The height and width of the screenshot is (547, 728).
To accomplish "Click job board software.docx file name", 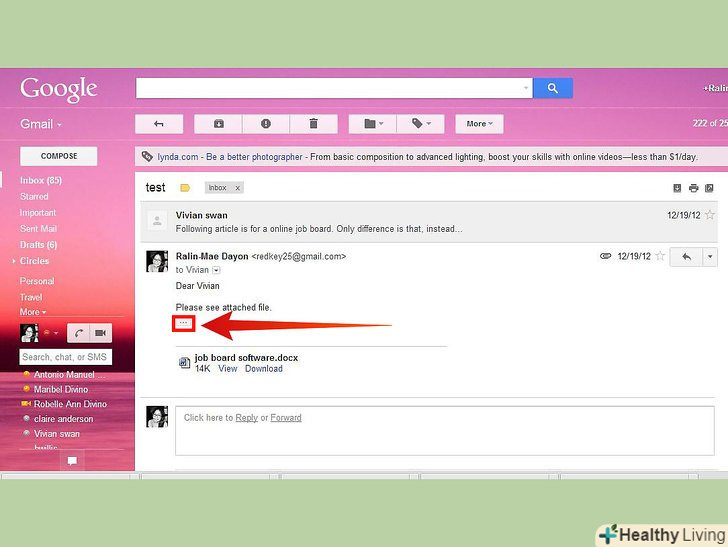I will point(246,358).
